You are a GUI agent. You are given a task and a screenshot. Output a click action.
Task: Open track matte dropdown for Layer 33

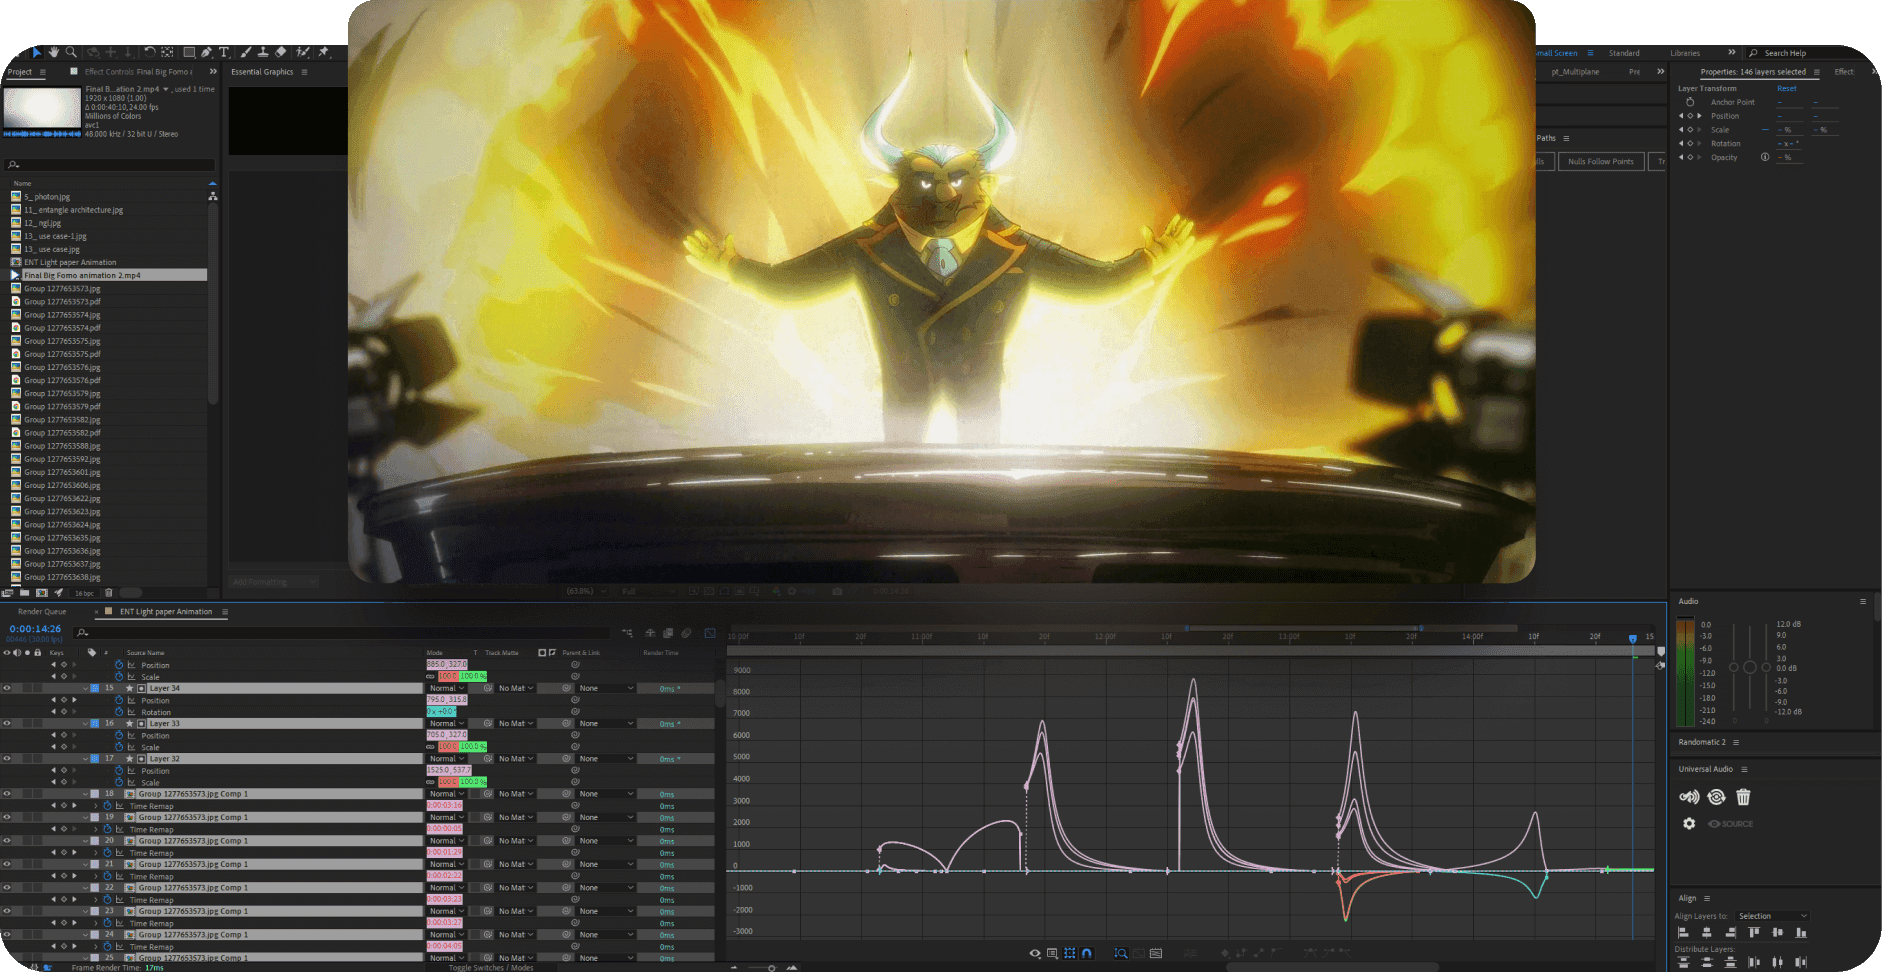point(516,723)
